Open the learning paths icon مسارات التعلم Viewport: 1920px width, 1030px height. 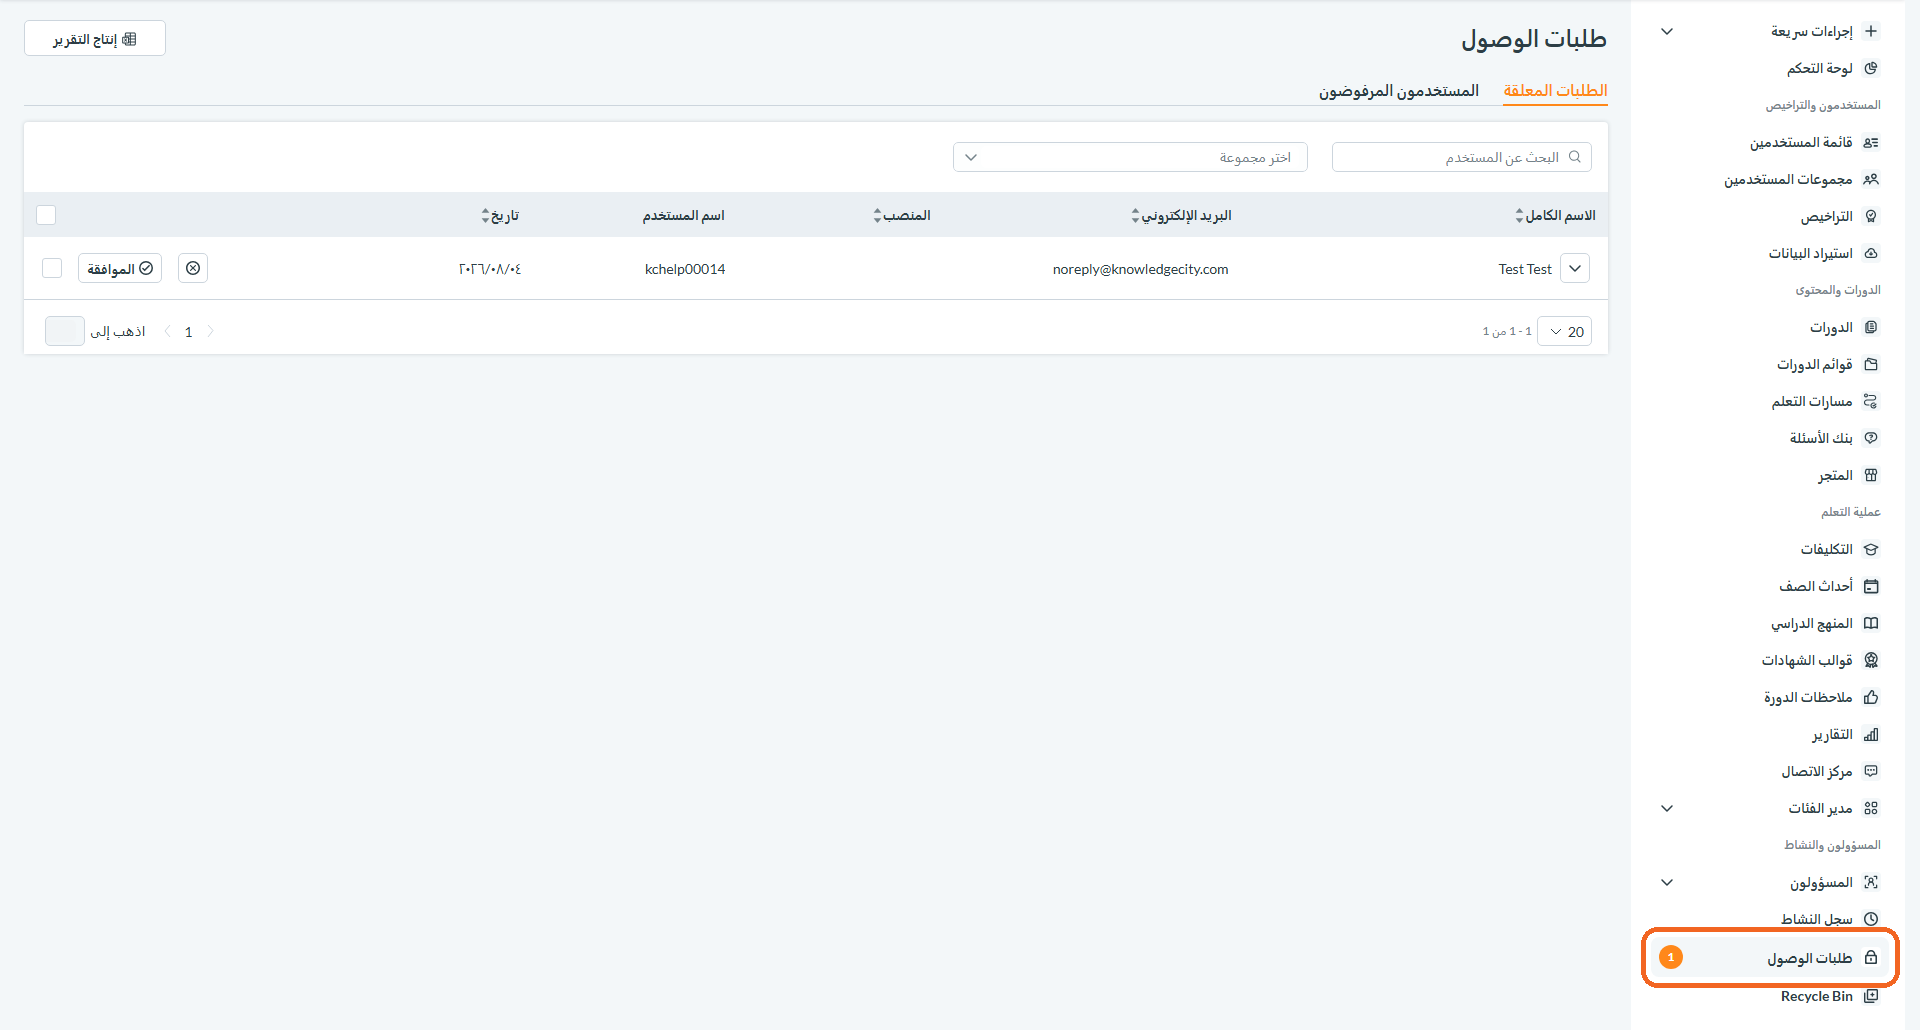click(x=1871, y=401)
